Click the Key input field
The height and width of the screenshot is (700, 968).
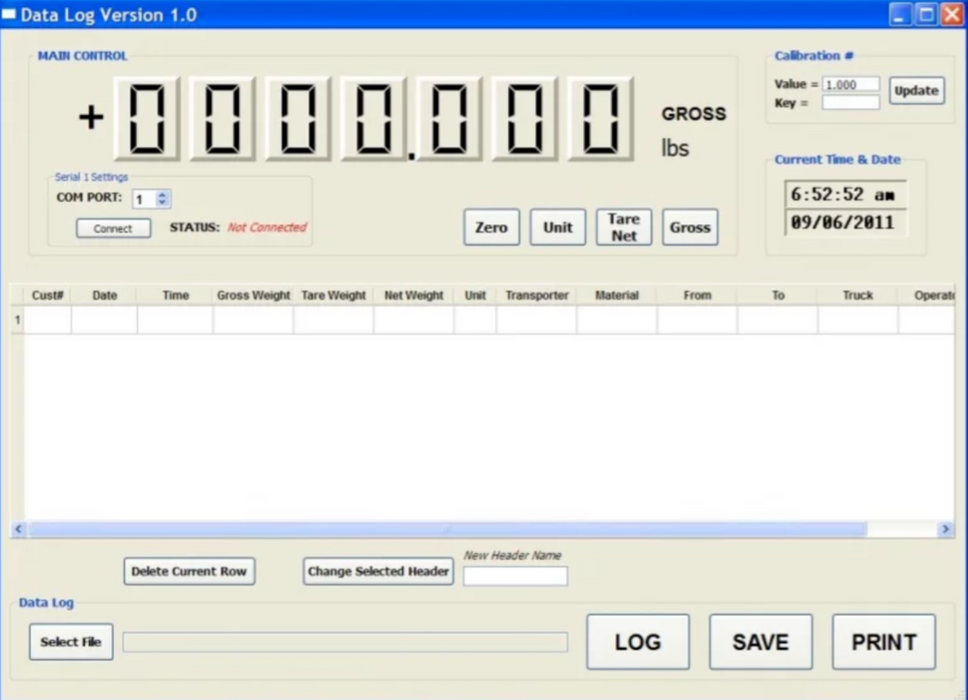(849, 102)
